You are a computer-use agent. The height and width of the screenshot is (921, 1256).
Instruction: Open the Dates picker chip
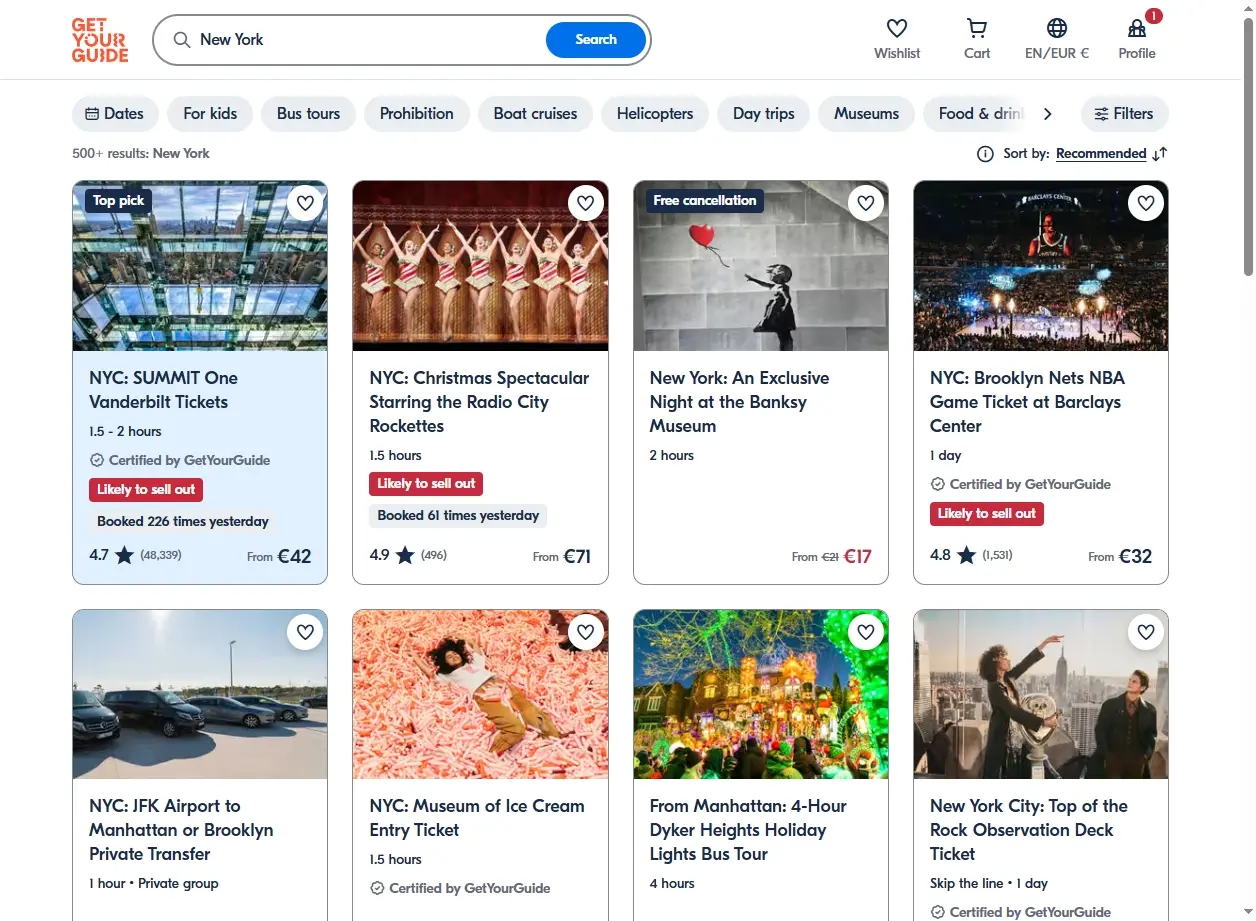[x=115, y=114]
